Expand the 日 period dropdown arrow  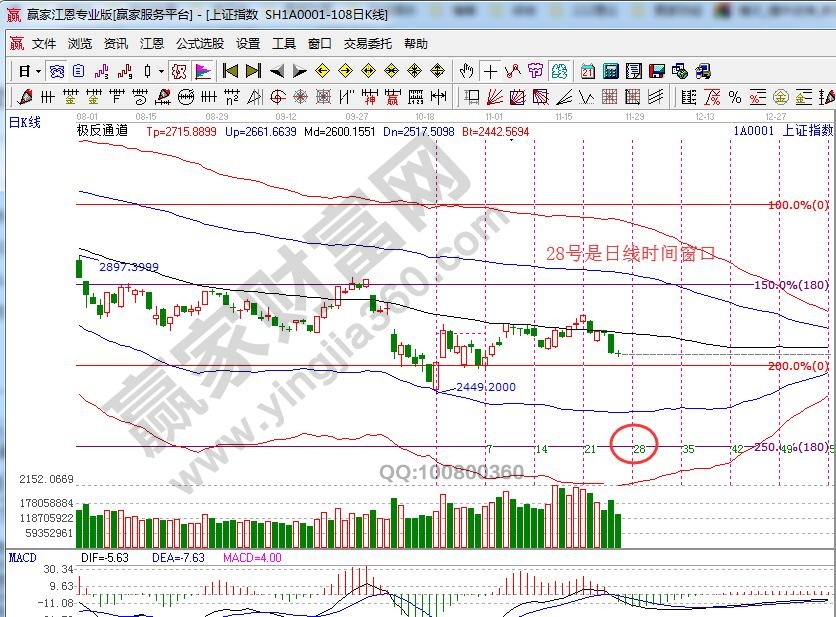(38, 71)
